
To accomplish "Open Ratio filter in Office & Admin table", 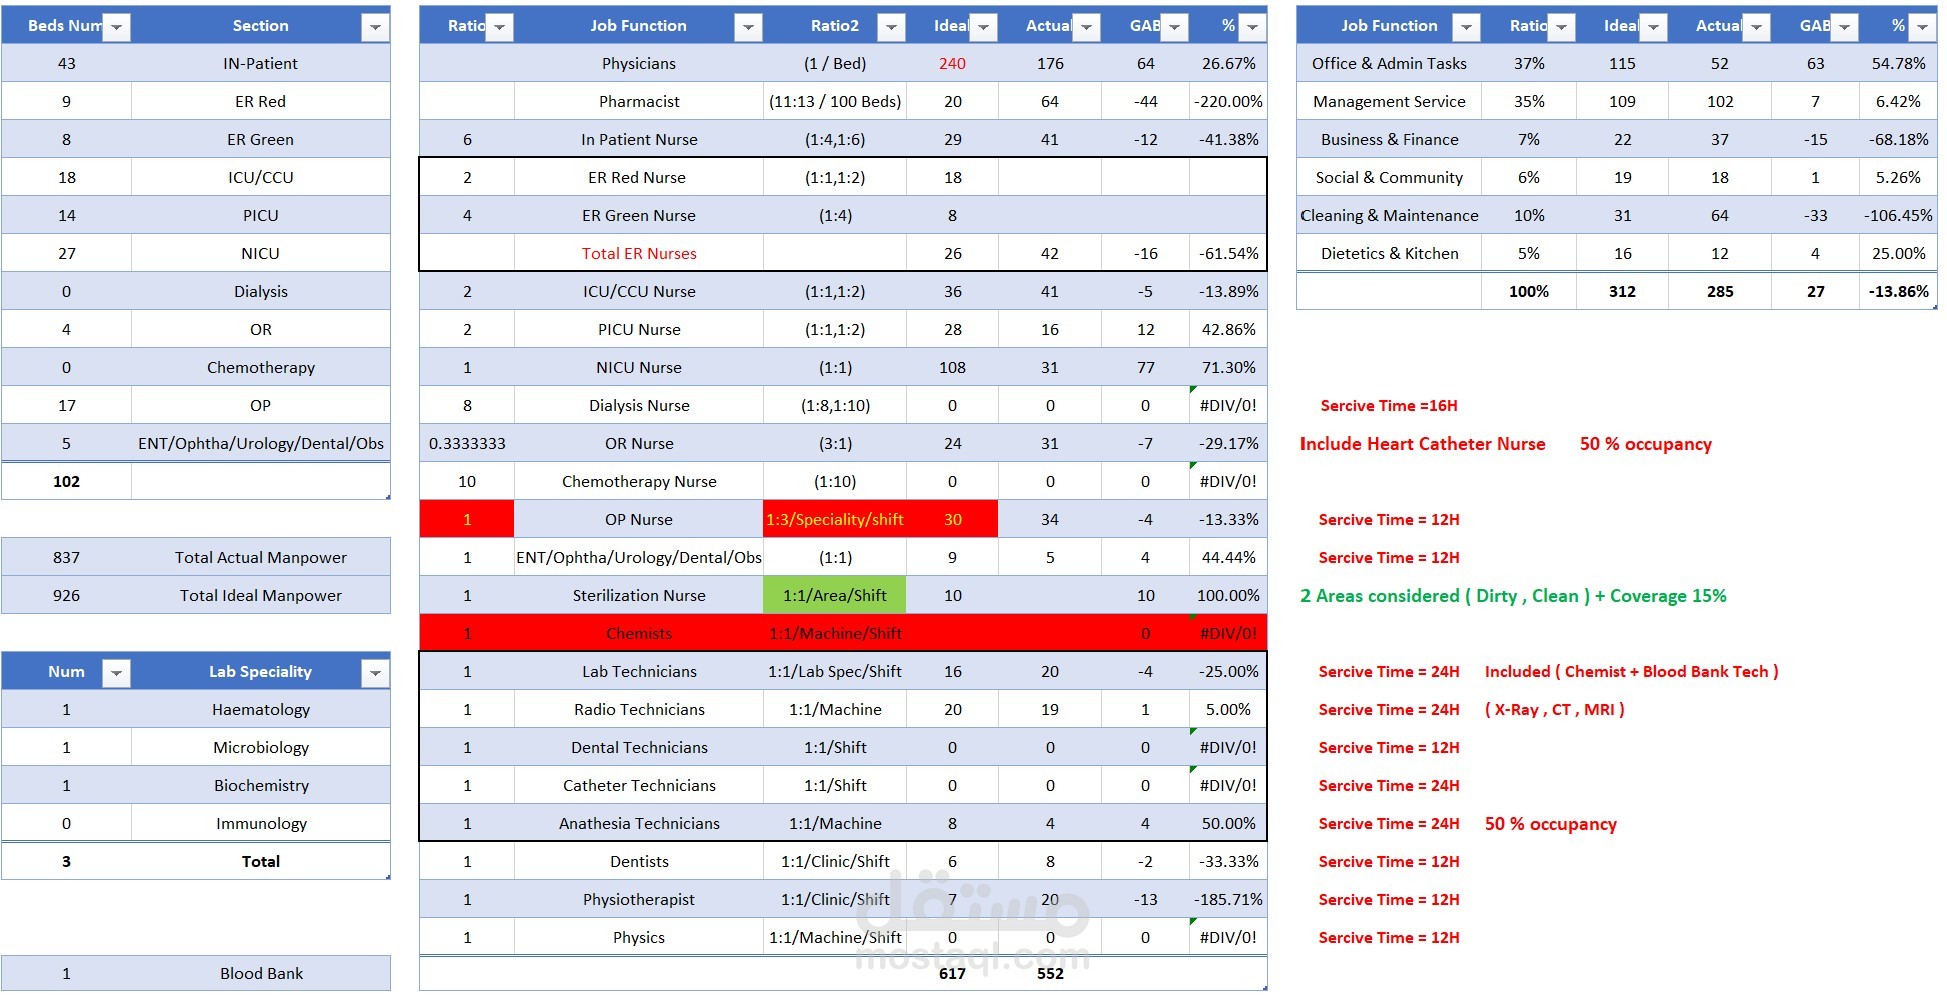I will [x=1561, y=27].
